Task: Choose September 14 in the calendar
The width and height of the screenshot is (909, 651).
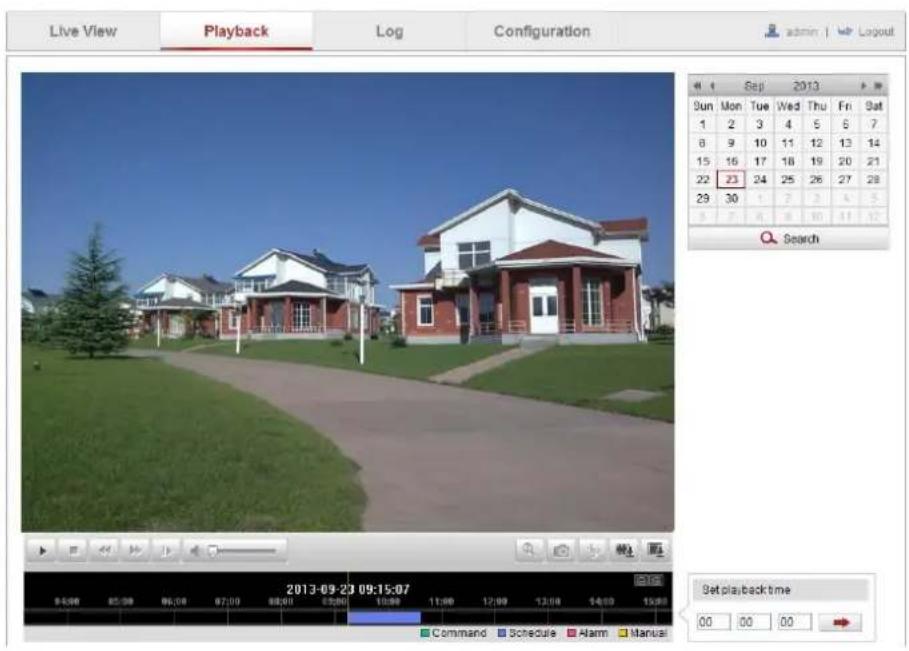Action: tap(874, 143)
